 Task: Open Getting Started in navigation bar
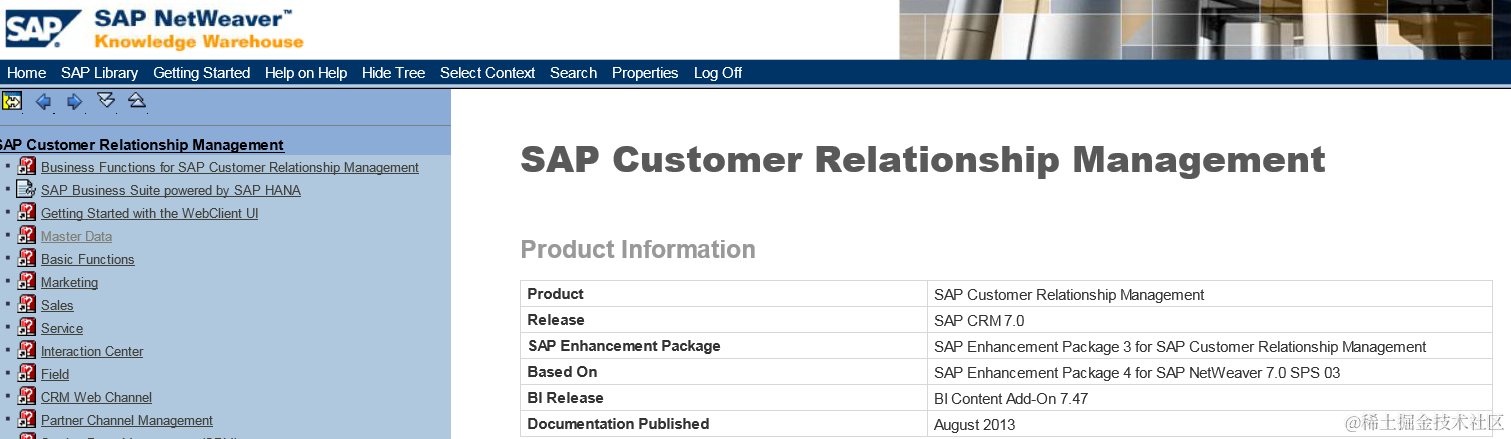coord(202,73)
